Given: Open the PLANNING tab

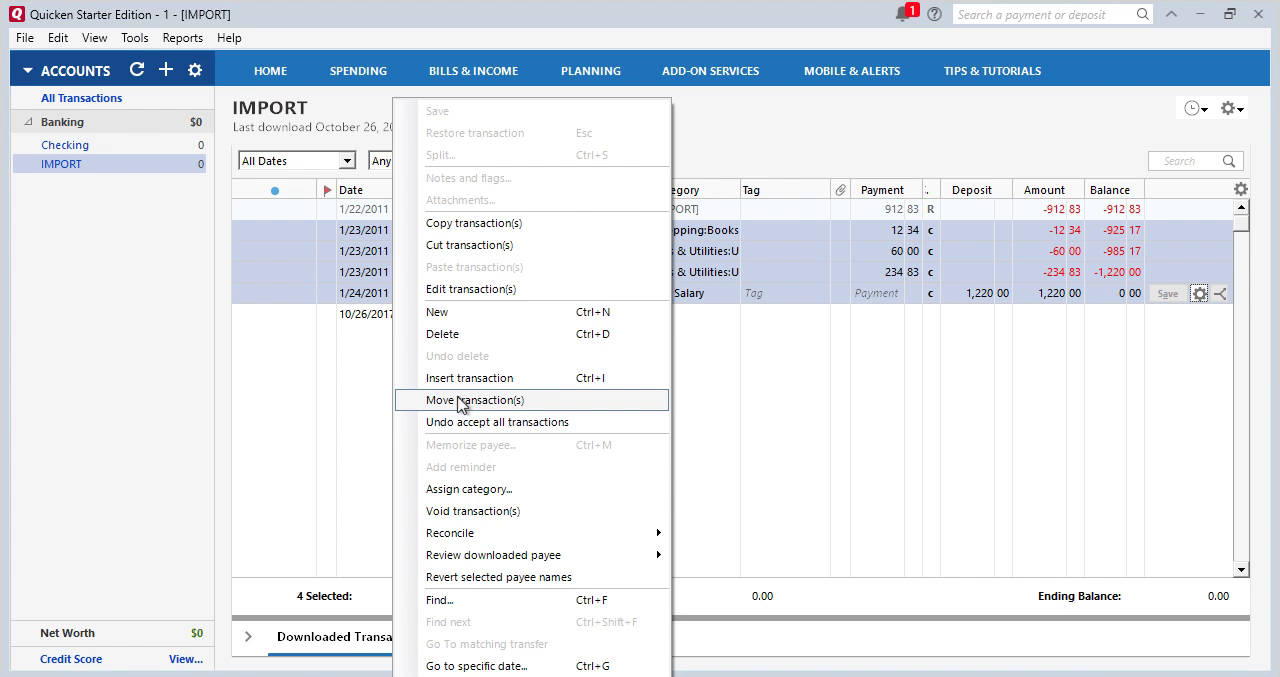Looking at the screenshot, I should [x=590, y=71].
